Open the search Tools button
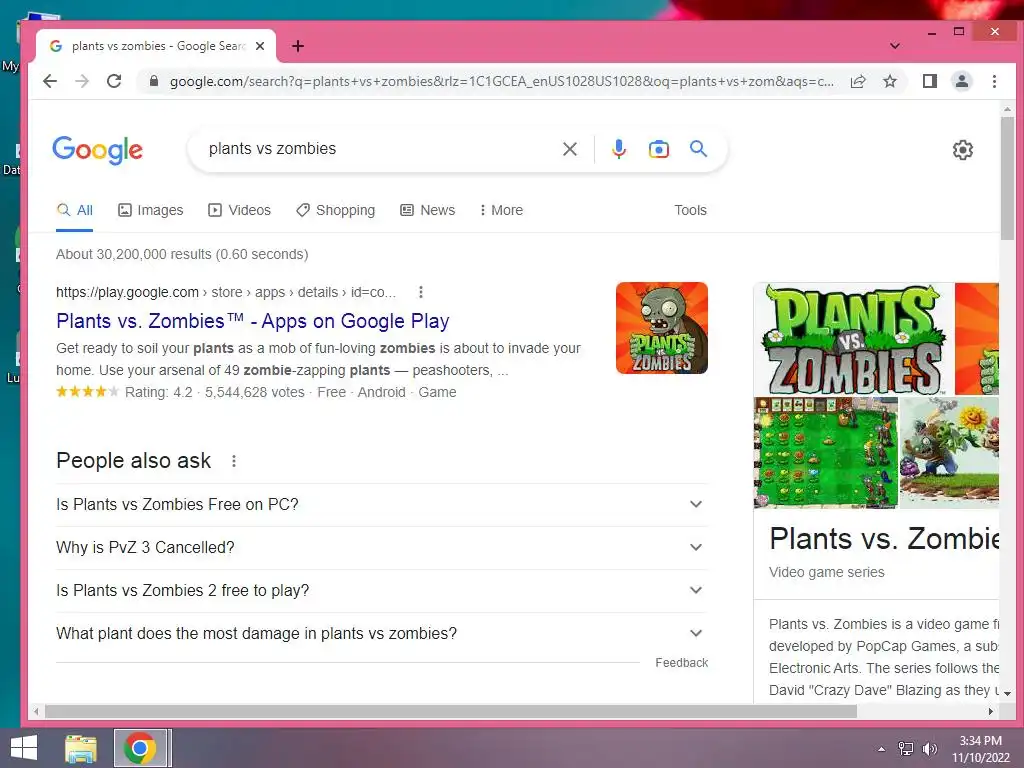The height and width of the screenshot is (768, 1024). 690,210
